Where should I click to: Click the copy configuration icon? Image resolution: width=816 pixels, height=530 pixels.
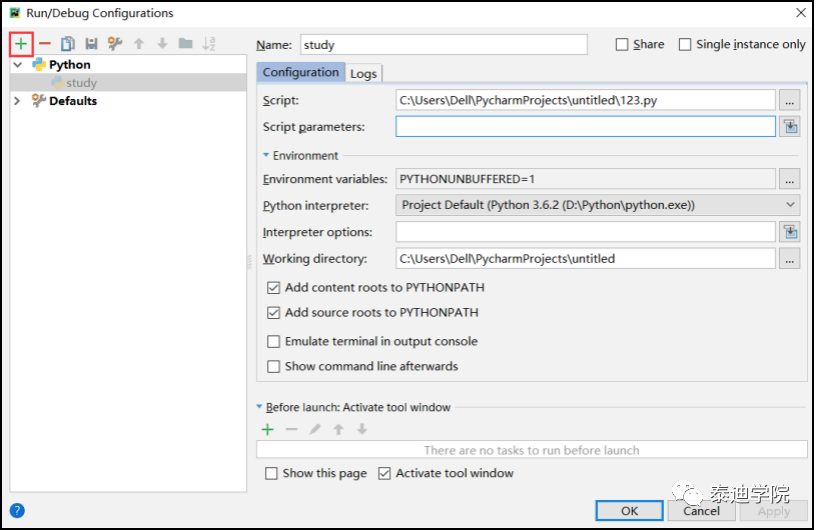click(68, 44)
